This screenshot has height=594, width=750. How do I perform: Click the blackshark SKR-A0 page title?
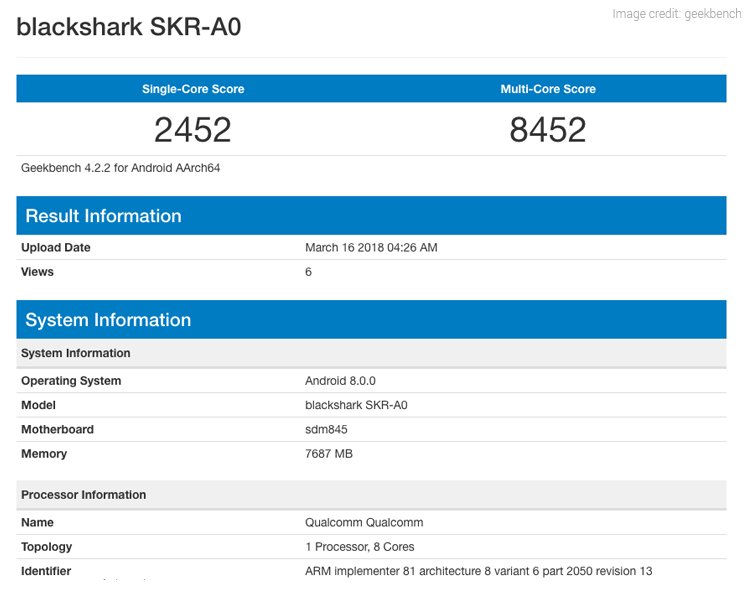128,27
